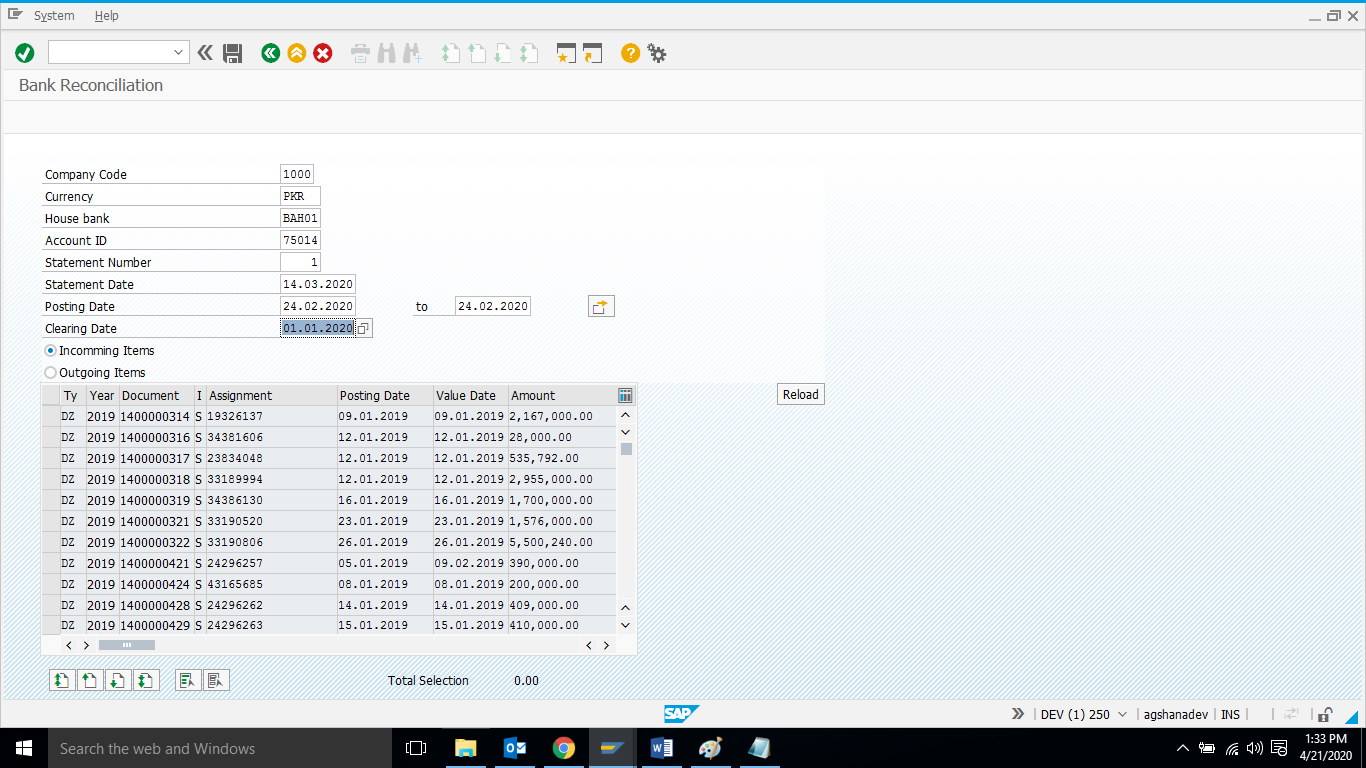Open Customize Local Layout gear icon
The image size is (1366, 768).
point(657,53)
